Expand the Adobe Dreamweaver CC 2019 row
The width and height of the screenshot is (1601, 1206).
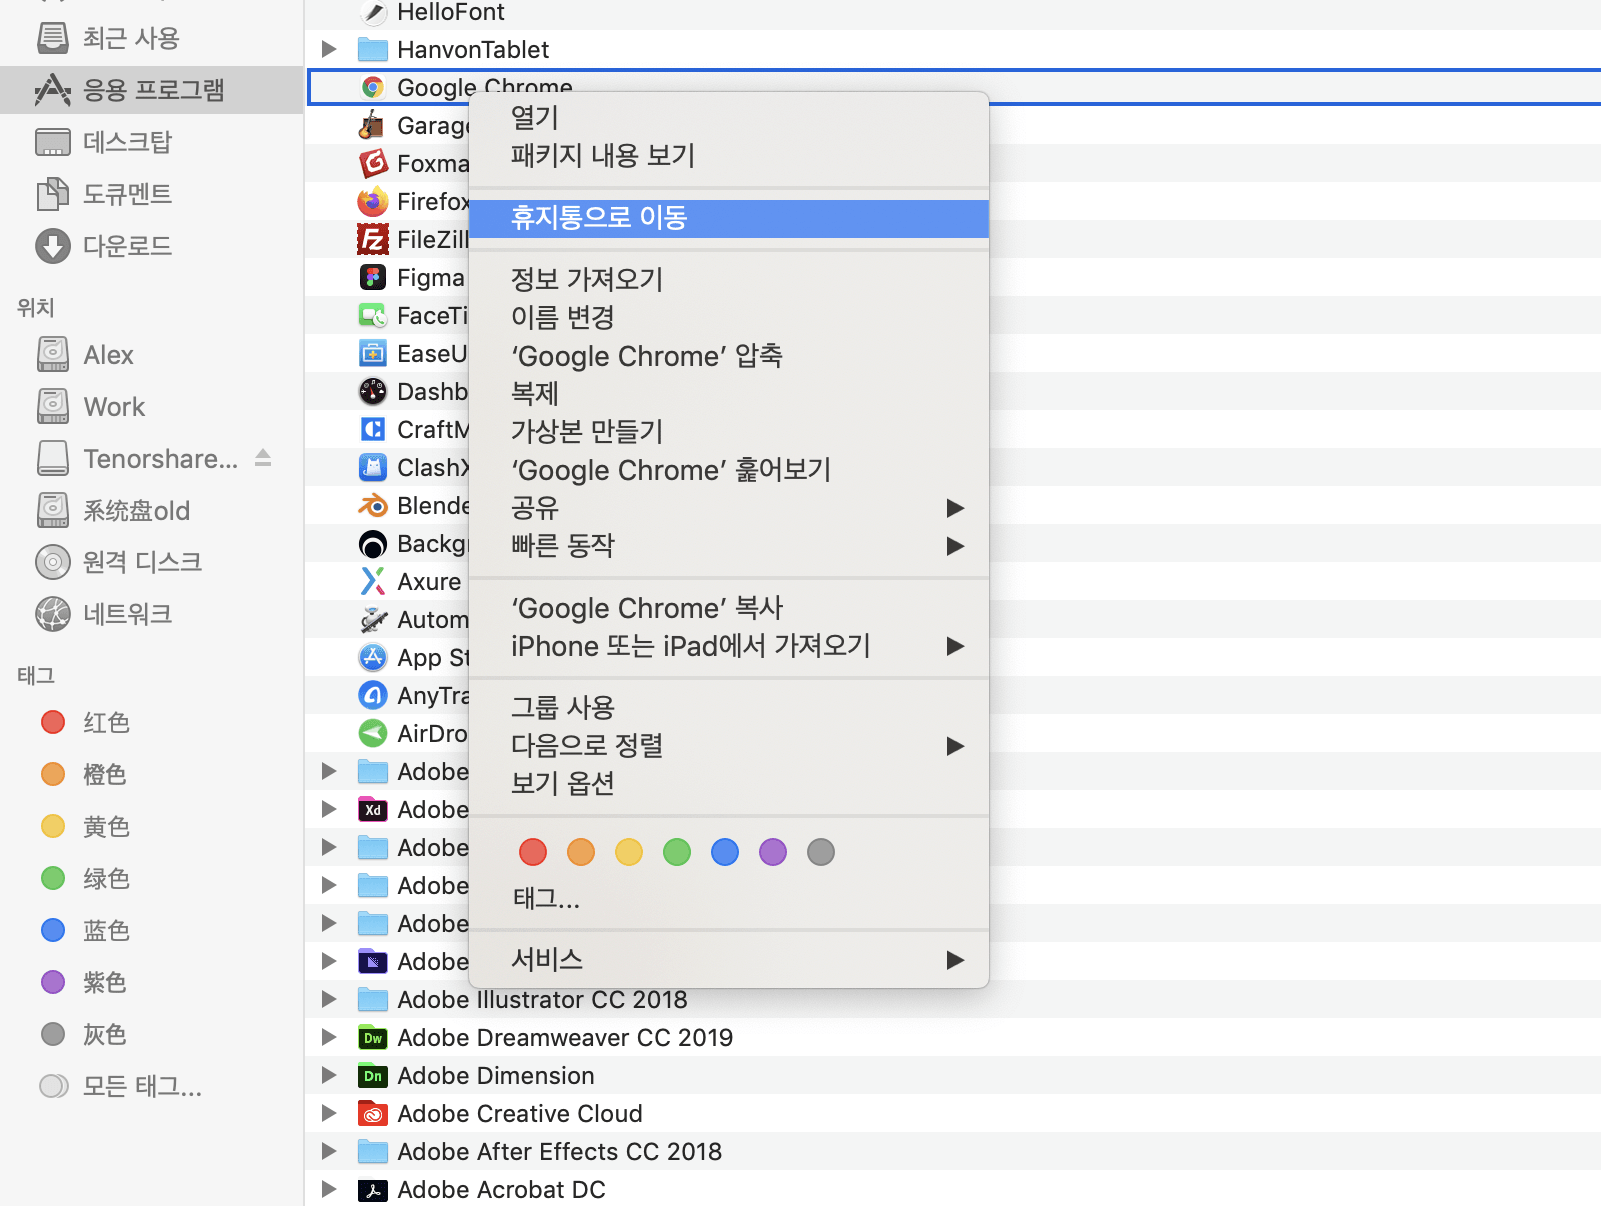pyautogui.click(x=328, y=1037)
